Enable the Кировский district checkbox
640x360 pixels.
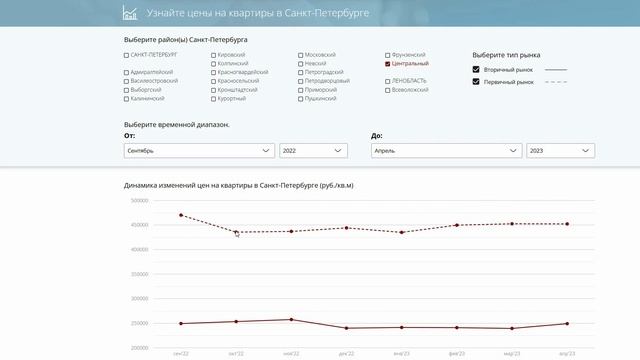point(213,55)
